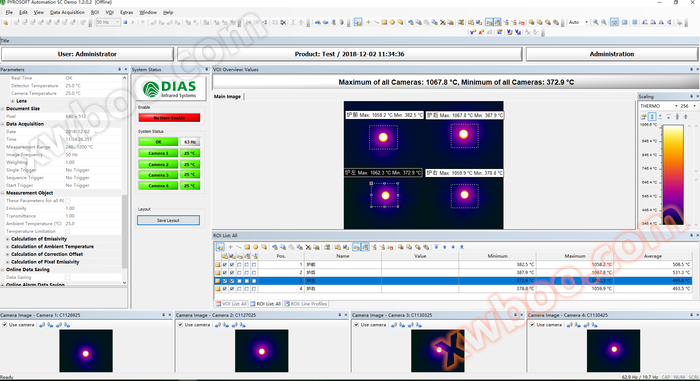Click rectangle ROI tool in ROI List toolbar
This screenshot has width=700, height=381.
[247, 247]
